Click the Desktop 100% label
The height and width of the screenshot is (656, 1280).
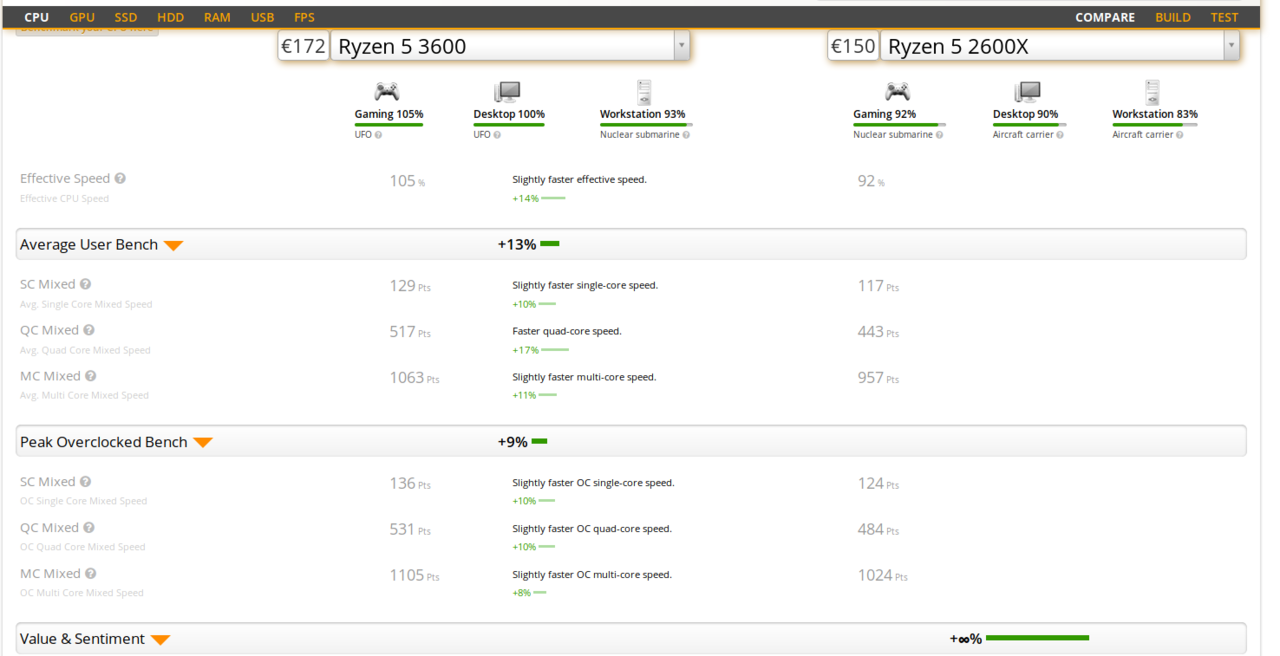[509, 114]
